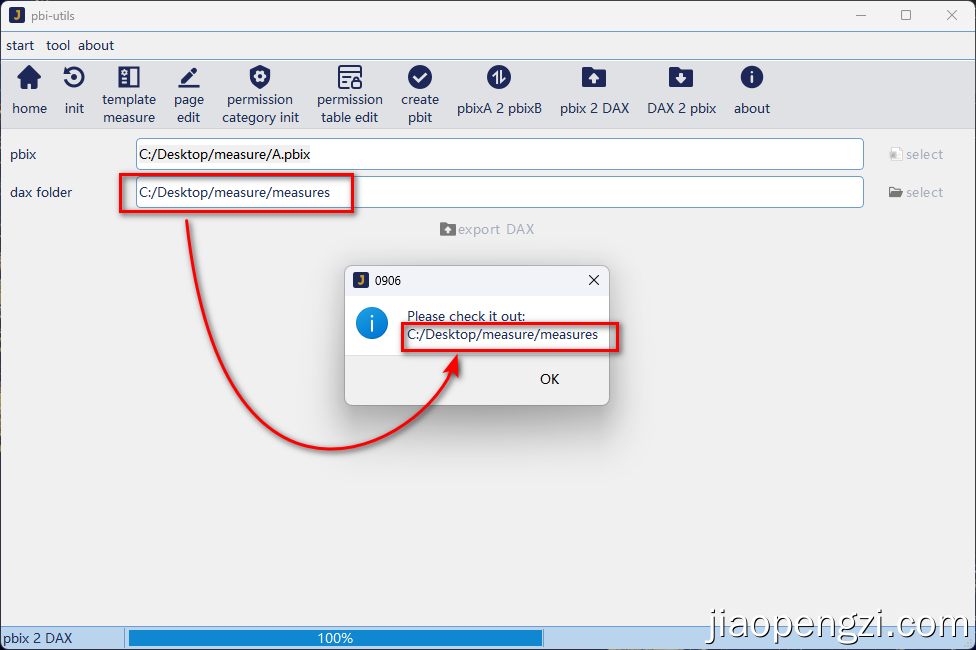Open the start menu
This screenshot has height=650, width=976.
point(20,45)
